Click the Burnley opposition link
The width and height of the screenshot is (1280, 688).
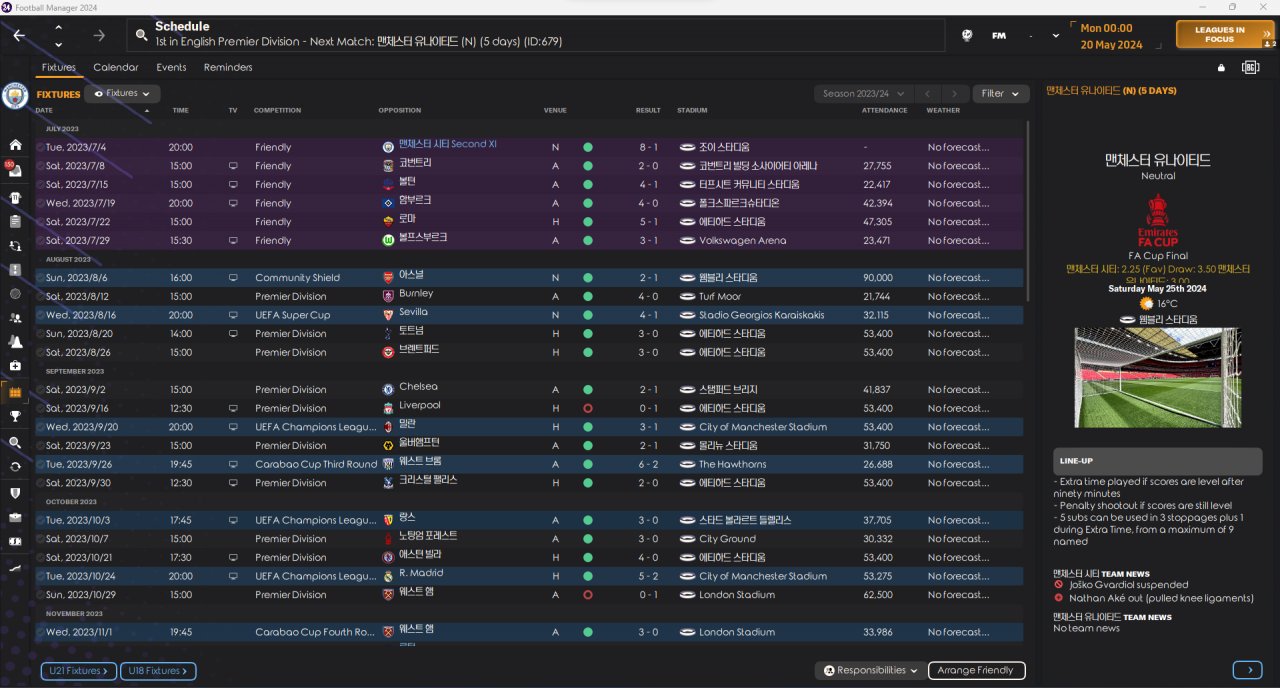point(416,294)
